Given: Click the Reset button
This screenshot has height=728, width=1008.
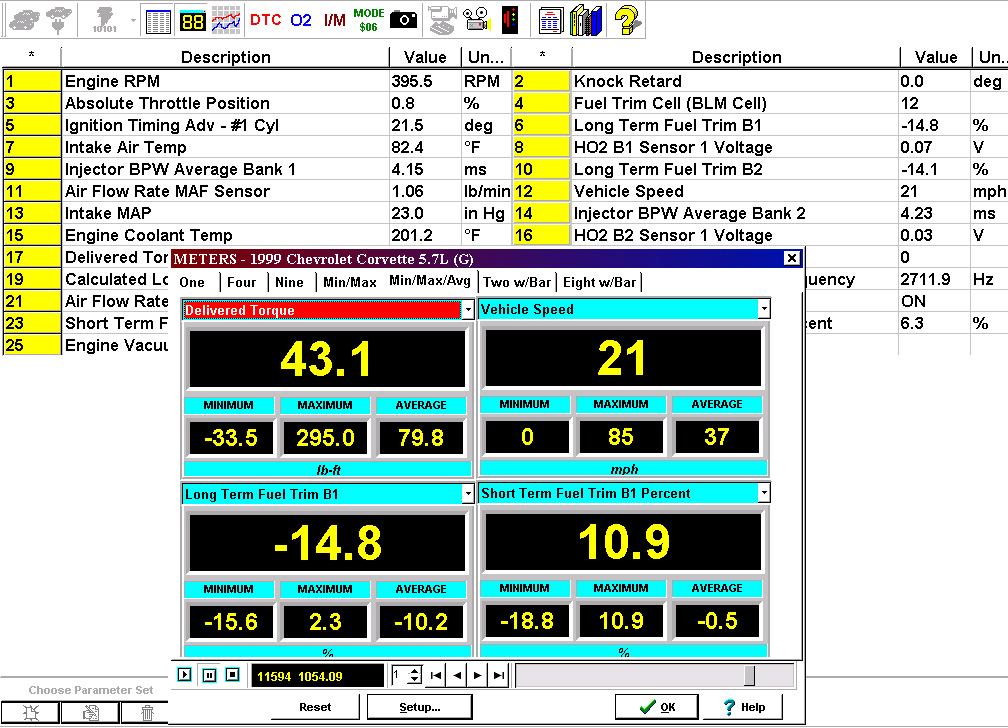Looking at the screenshot, I should coord(315,707).
